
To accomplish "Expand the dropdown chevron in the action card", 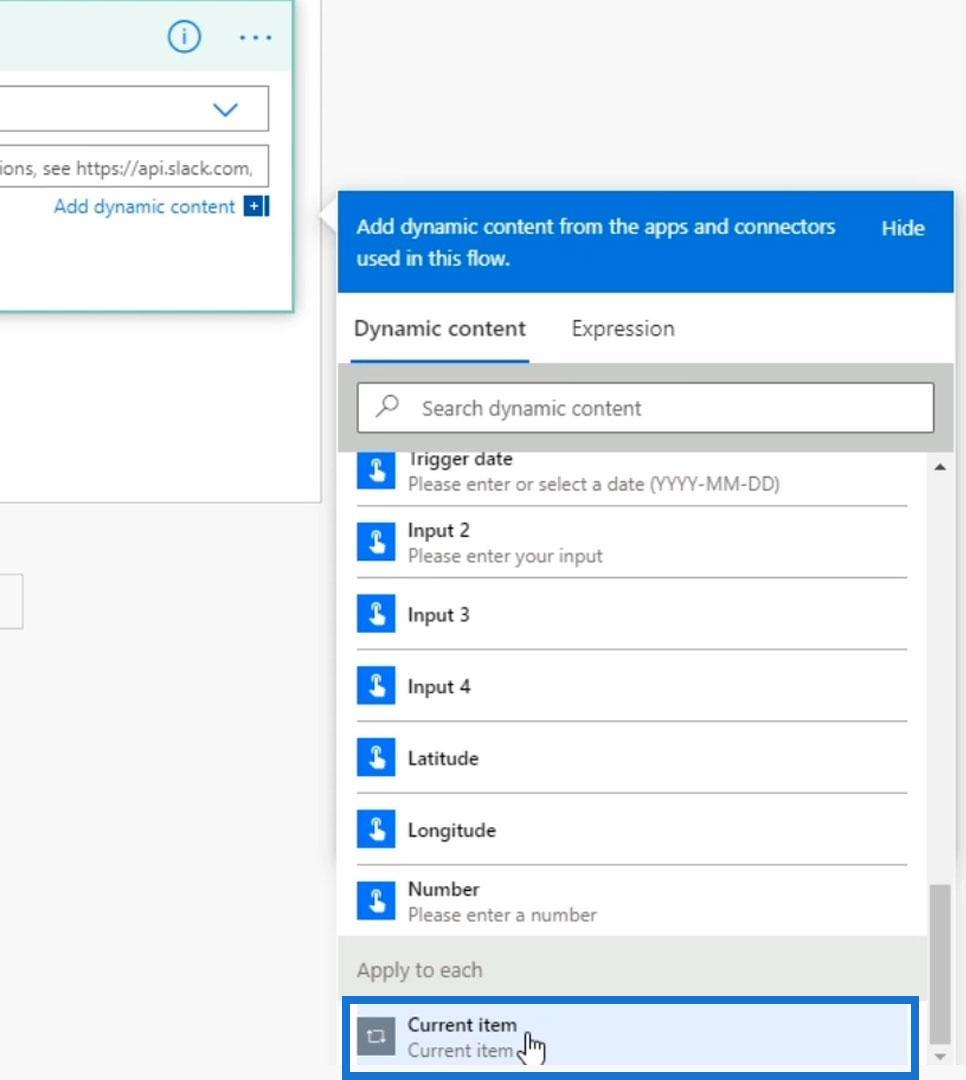I will [225, 109].
